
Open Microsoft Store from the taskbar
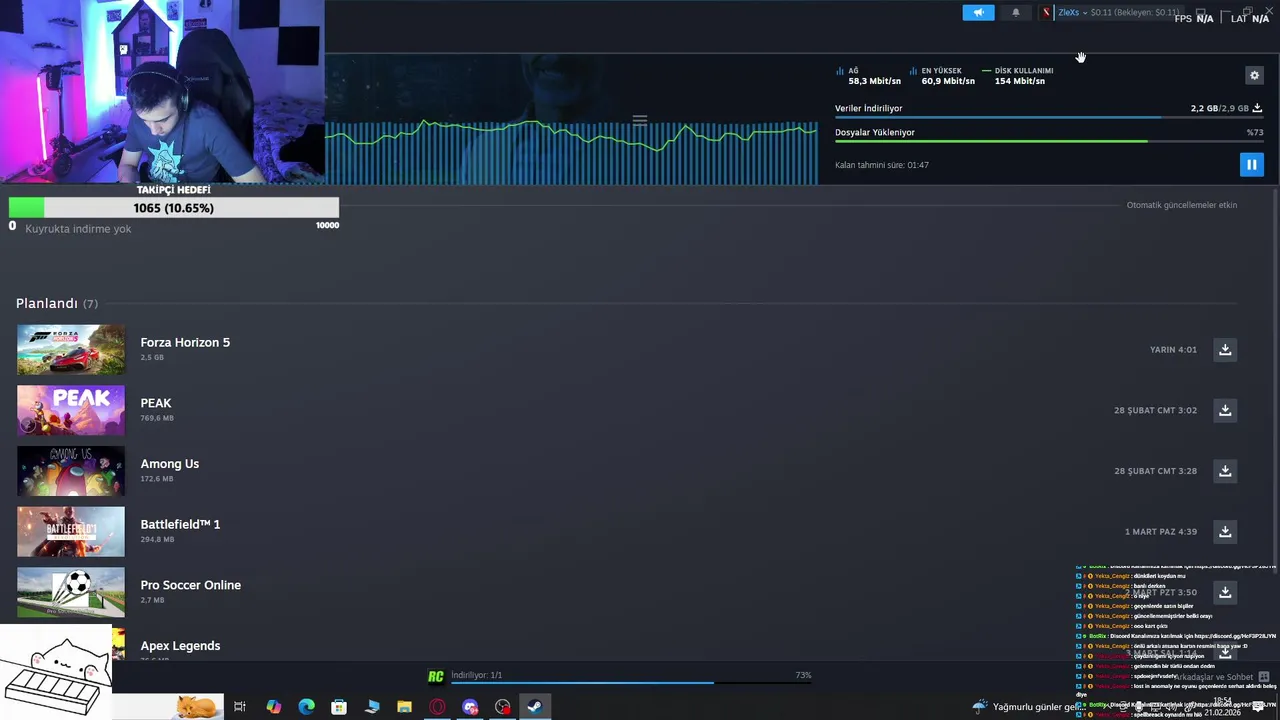(339, 707)
